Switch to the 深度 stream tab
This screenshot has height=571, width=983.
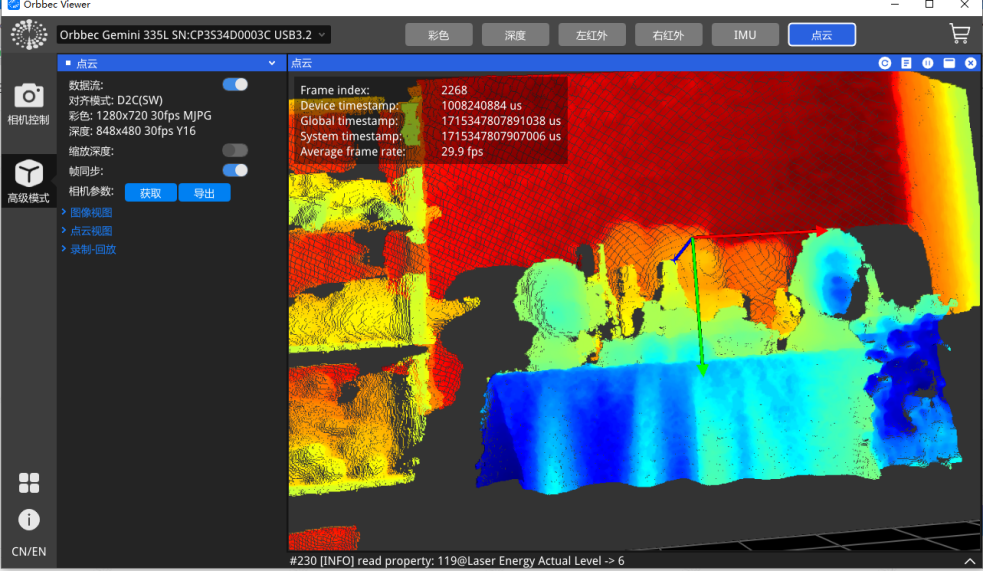515,35
